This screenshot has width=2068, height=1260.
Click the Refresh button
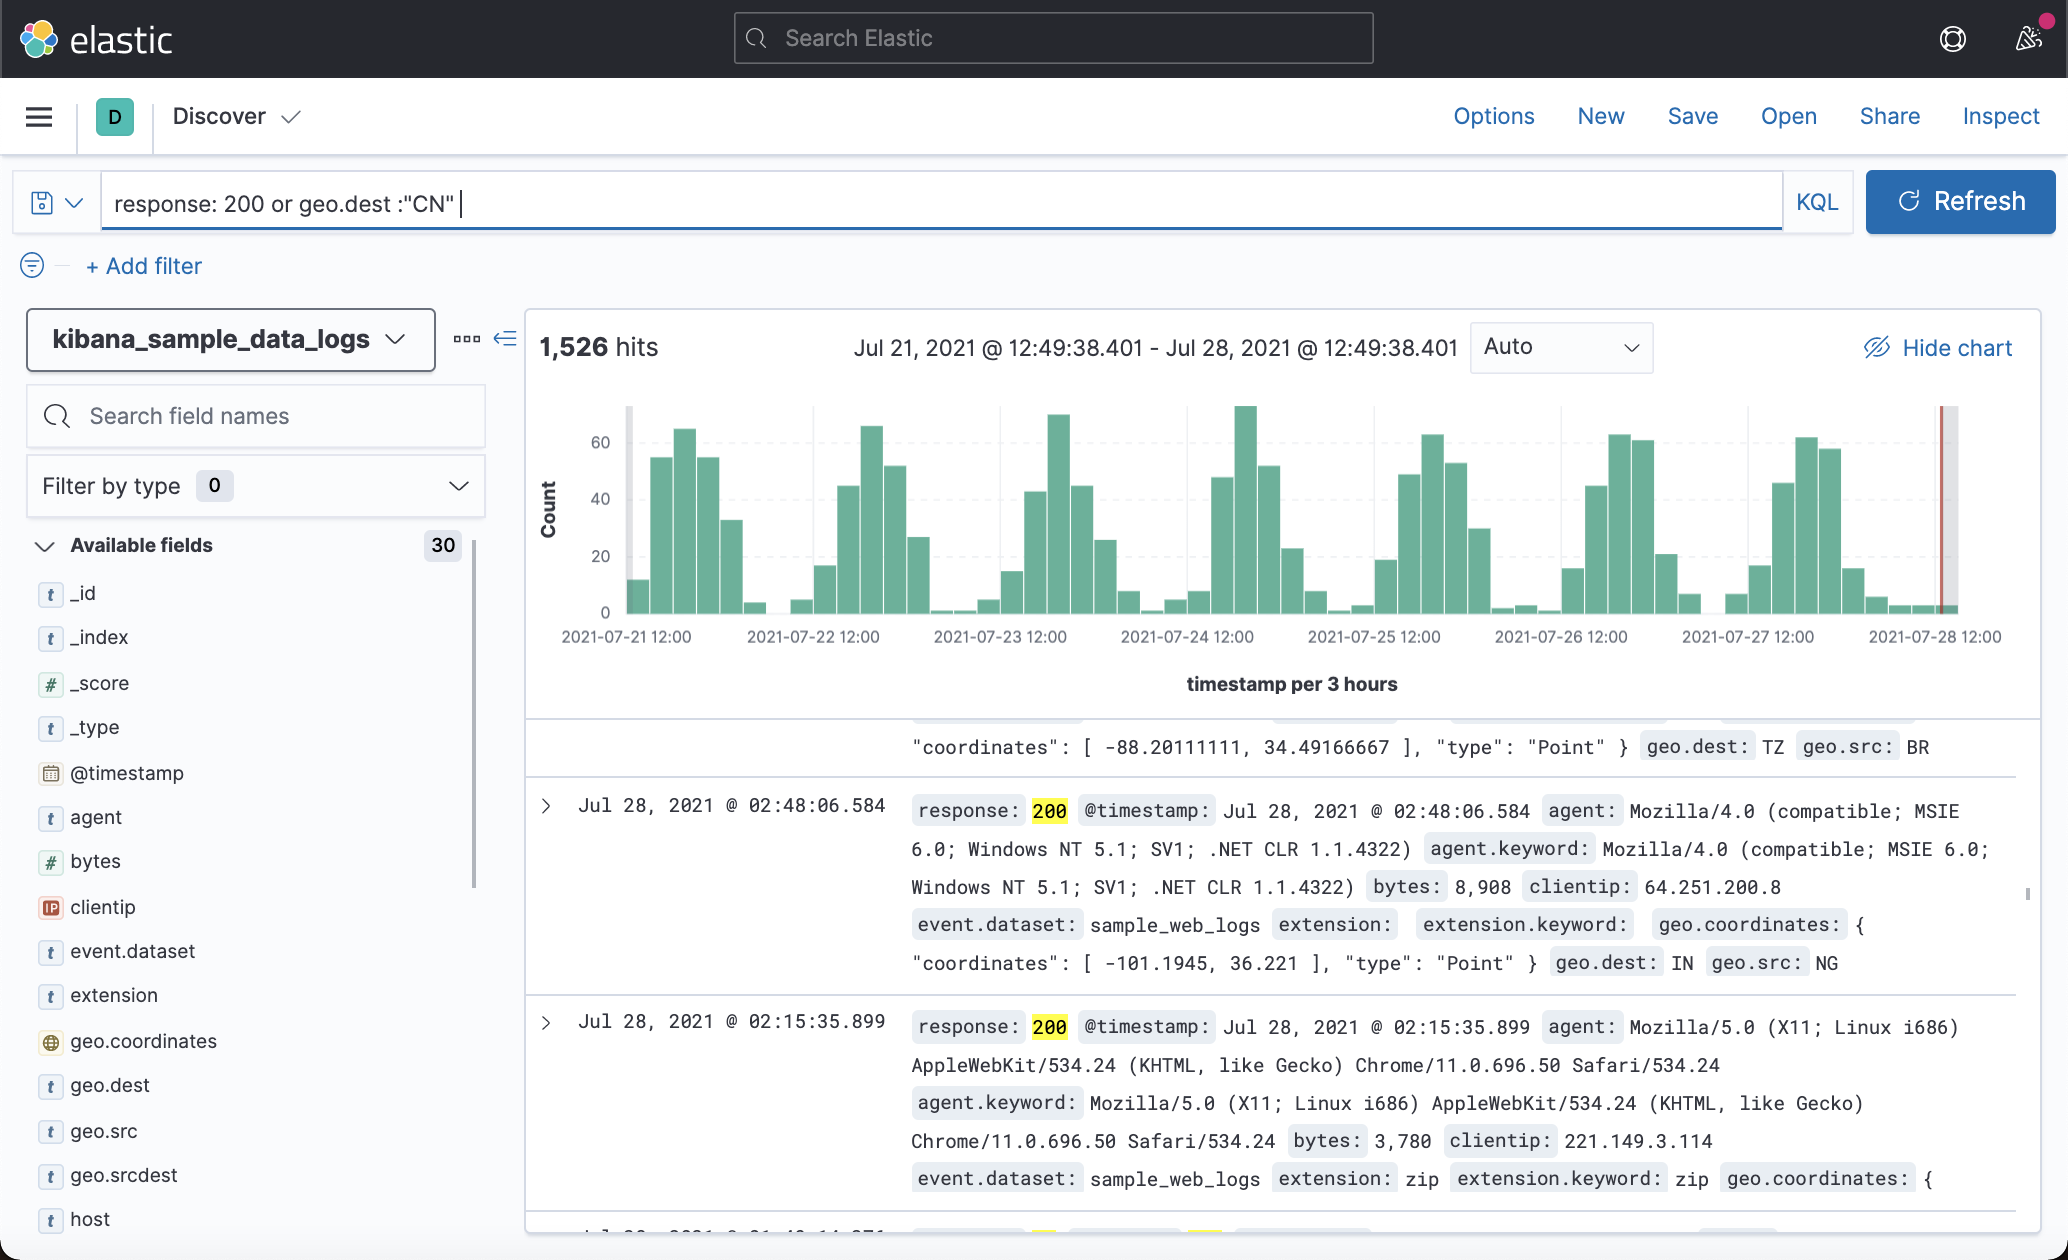pyautogui.click(x=1959, y=201)
